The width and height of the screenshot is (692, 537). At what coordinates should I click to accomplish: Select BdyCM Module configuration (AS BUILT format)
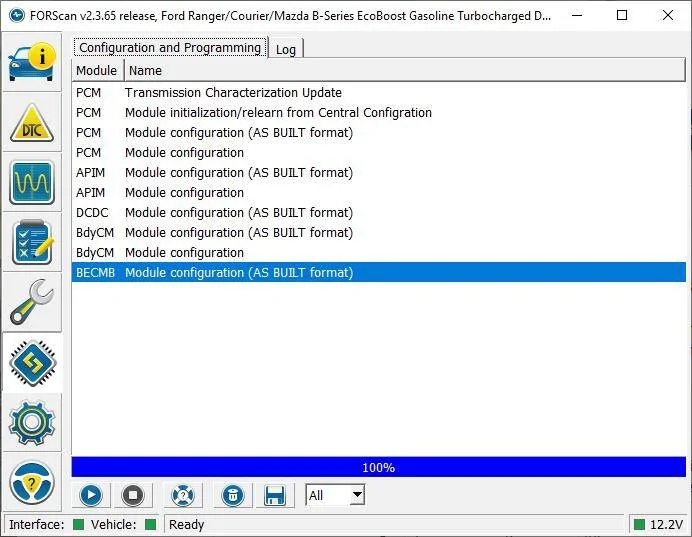(x=379, y=233)
